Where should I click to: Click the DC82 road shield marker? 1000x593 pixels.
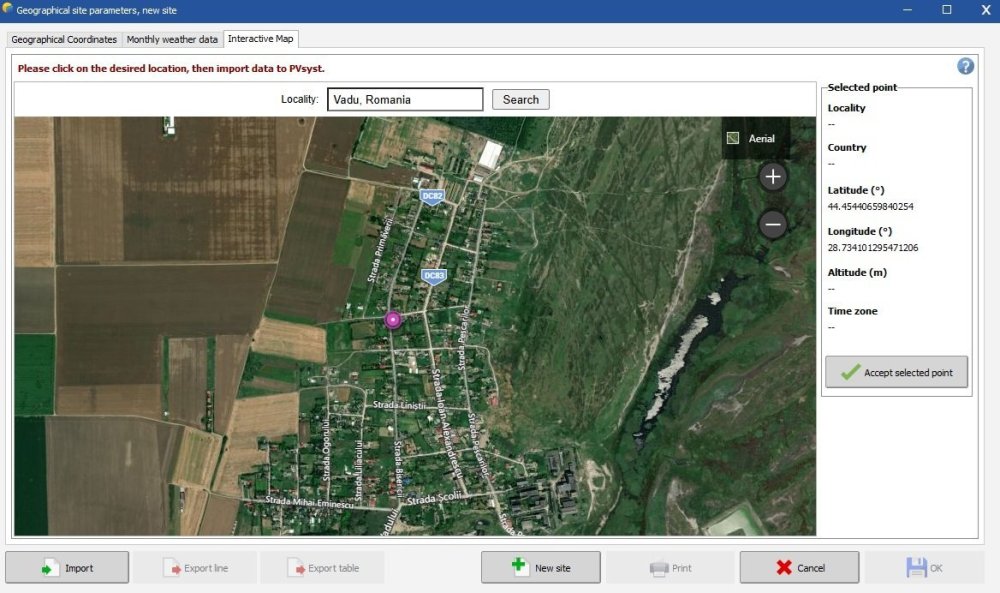click(432, 196)
